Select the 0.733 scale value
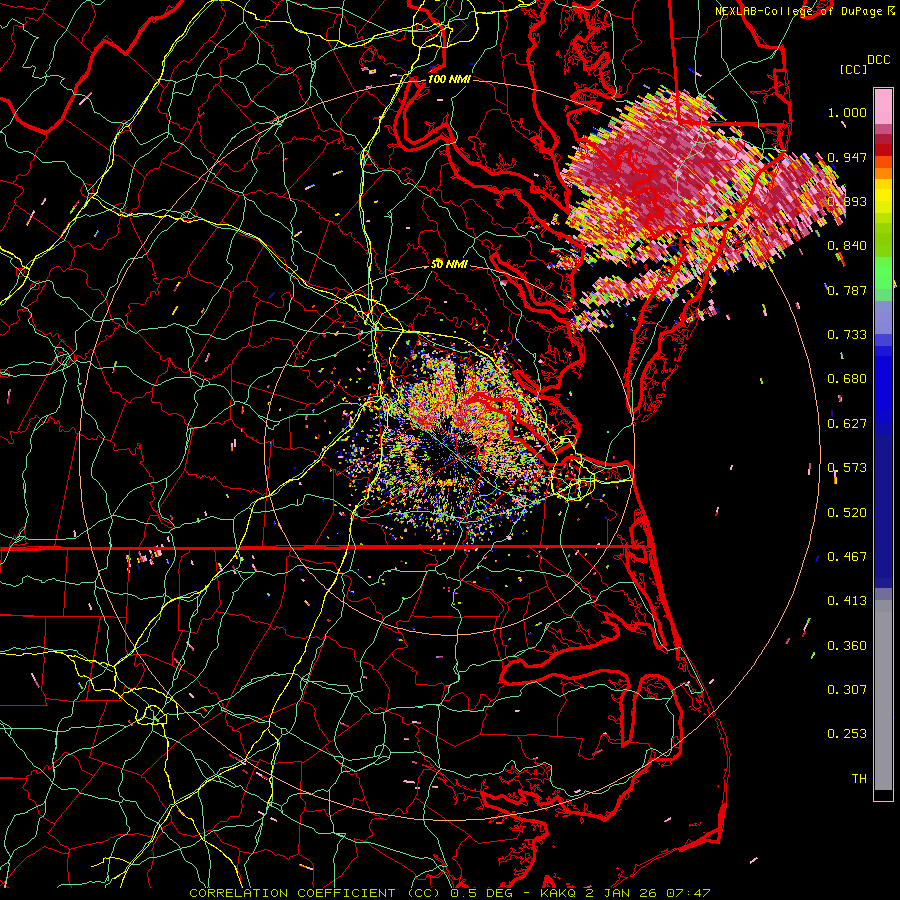The image size is (900, 900). [847, 335]
